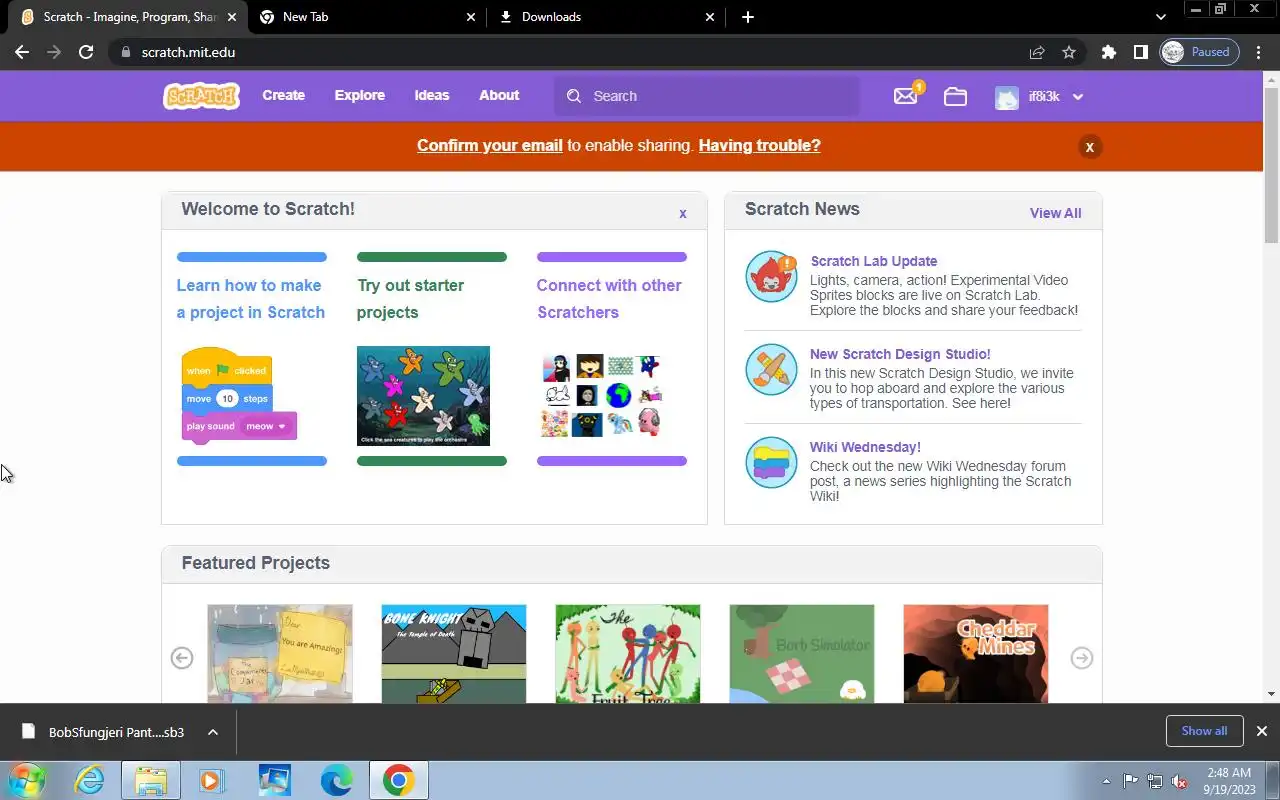The height and width of the screenshot is (800, 1280).
Task: Open the Bone Knight featured project
Action: 454,654
